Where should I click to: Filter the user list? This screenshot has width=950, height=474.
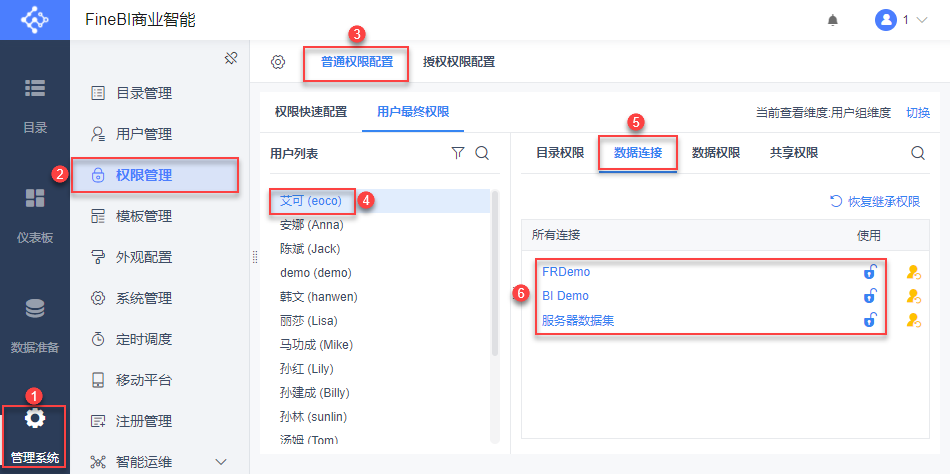pos(458,153)
